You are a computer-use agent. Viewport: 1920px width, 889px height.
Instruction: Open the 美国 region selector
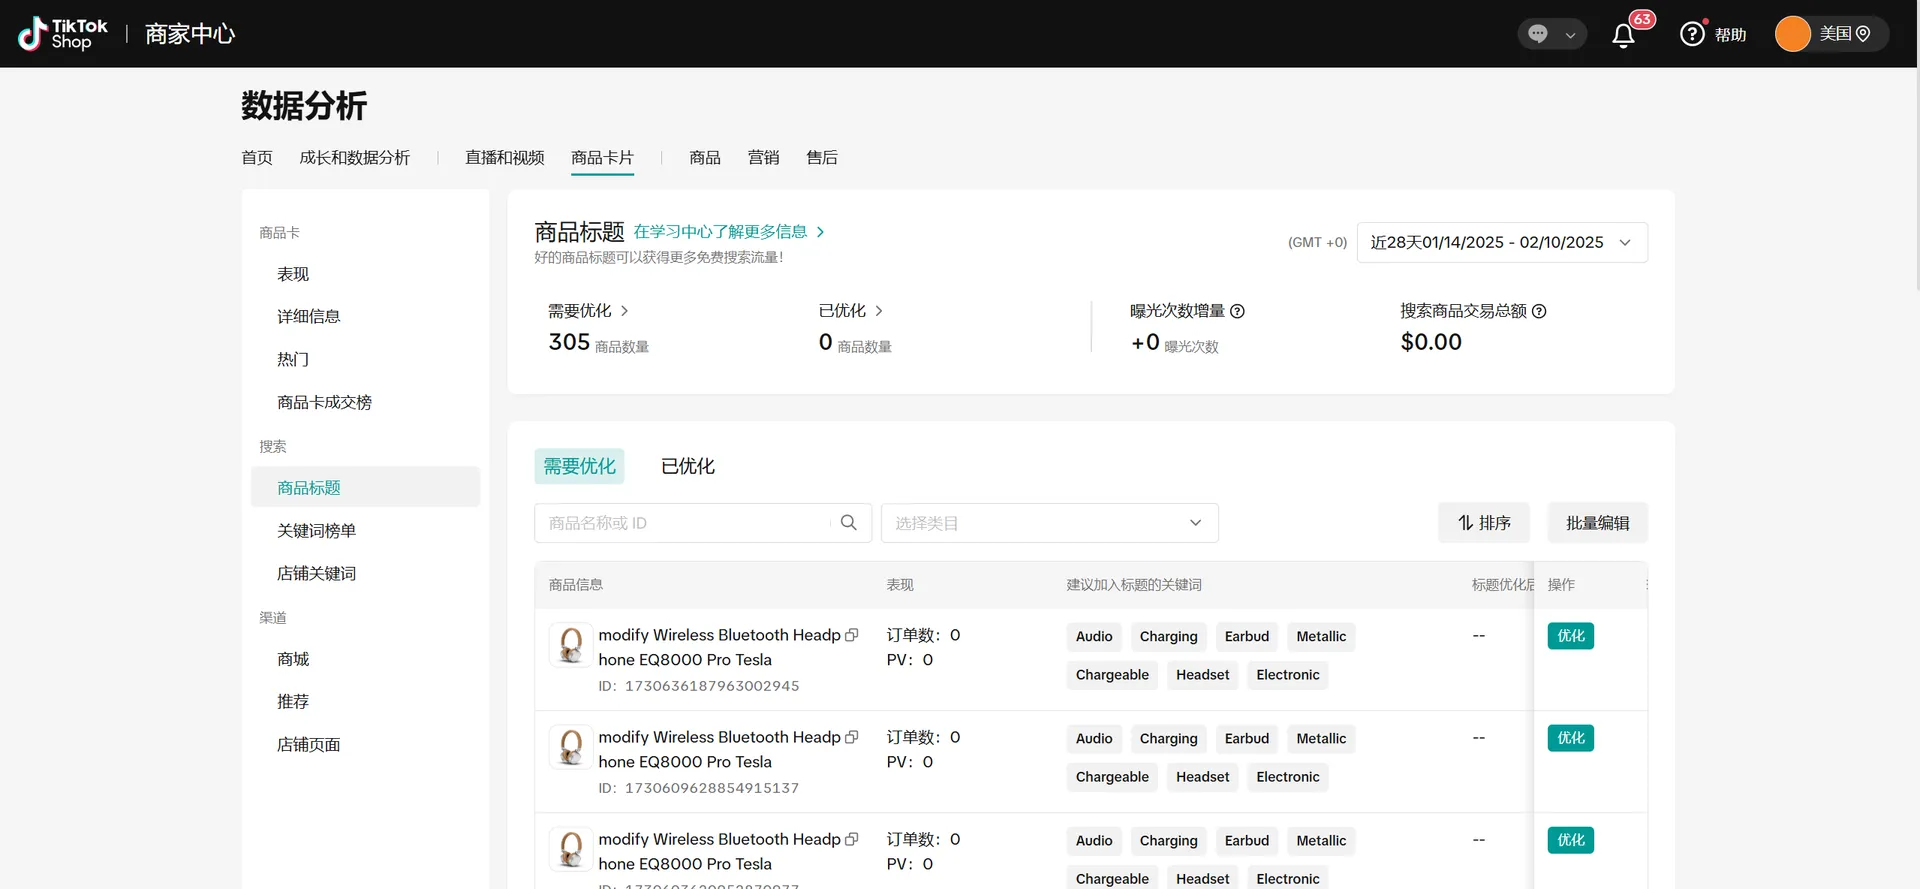tap(1845, 34)
